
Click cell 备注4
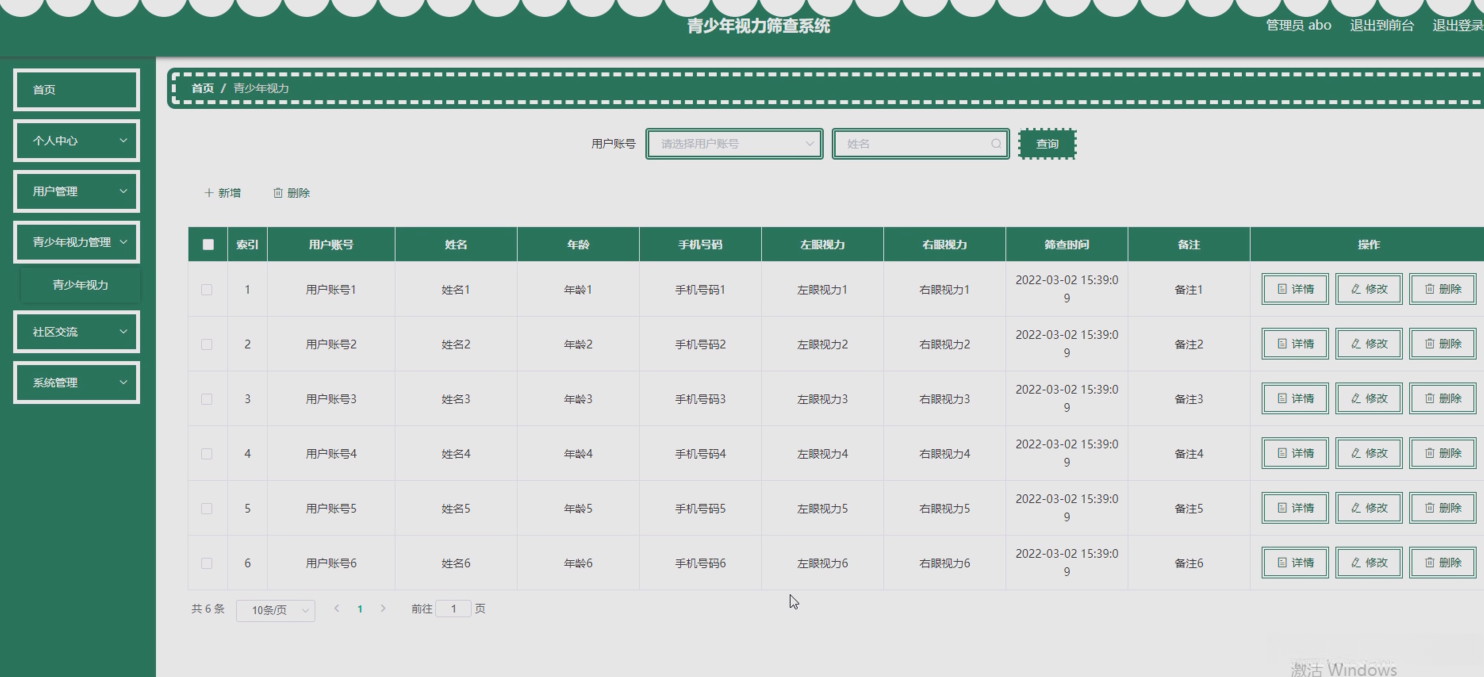pyautogui.click(x=1189, y=454)
